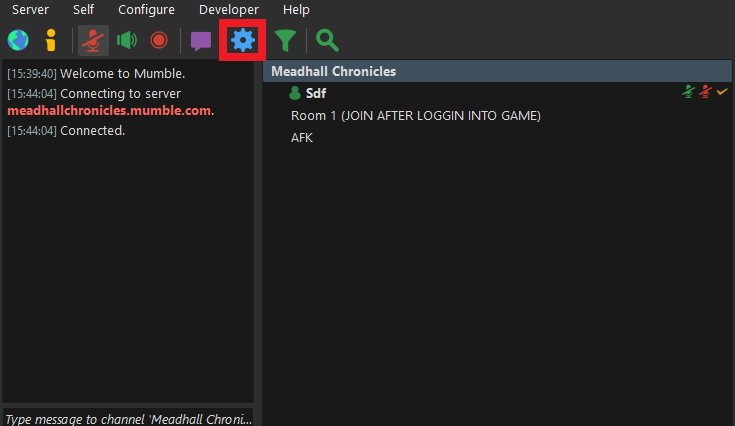Screen dimensions: 735x426
Task: Select the Room 1 (JOIN AFTER LOGGIN INTO GAME) channel
Action: (x=416, y=115)
